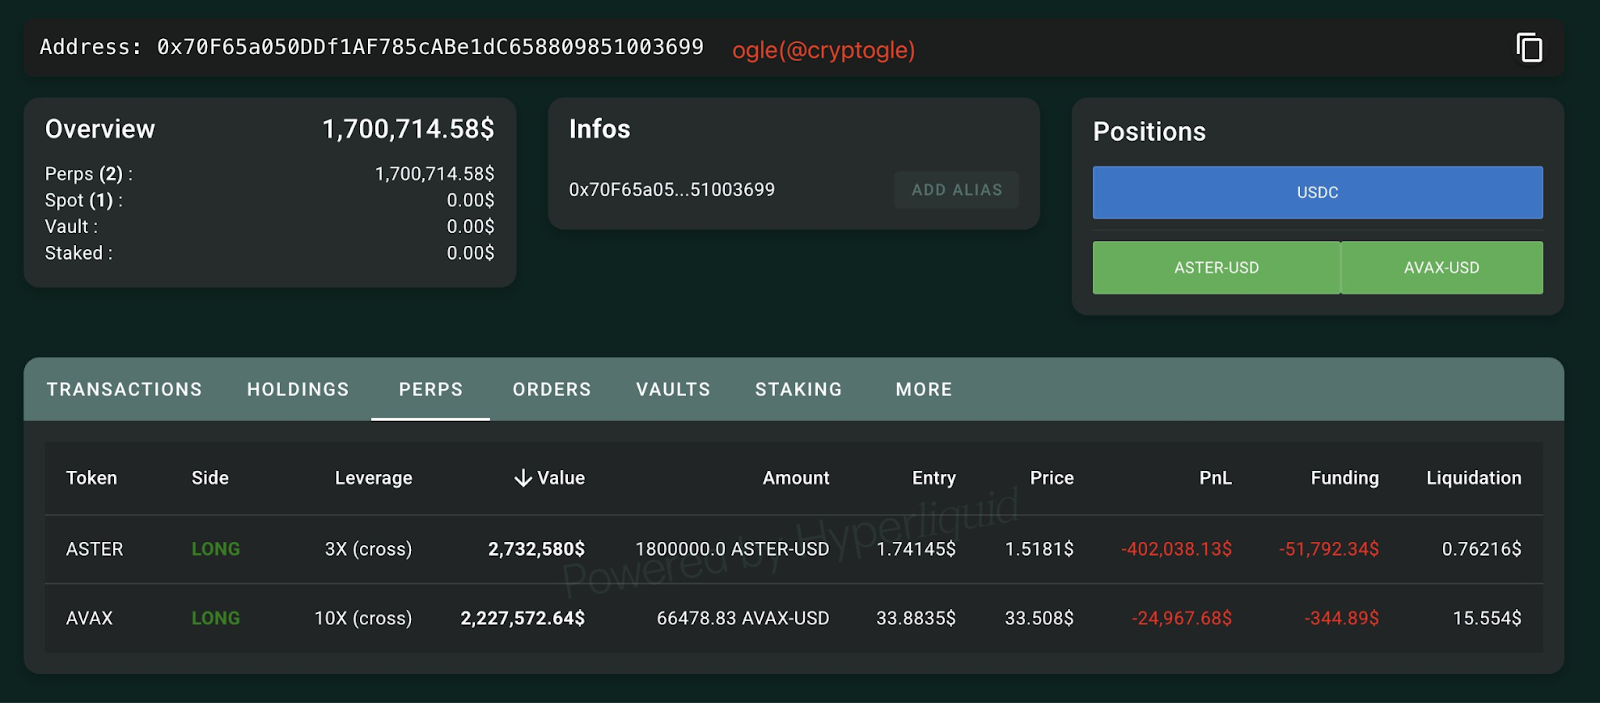1600x703 pixels.
Task: Open the Transactions tab
Action: [x=124, y=389]
